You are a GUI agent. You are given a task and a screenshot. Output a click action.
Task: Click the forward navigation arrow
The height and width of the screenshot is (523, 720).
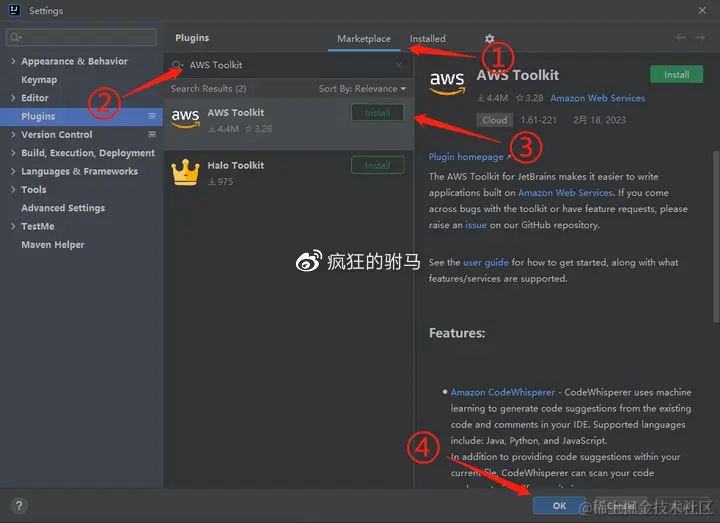[x=700, y=38]
